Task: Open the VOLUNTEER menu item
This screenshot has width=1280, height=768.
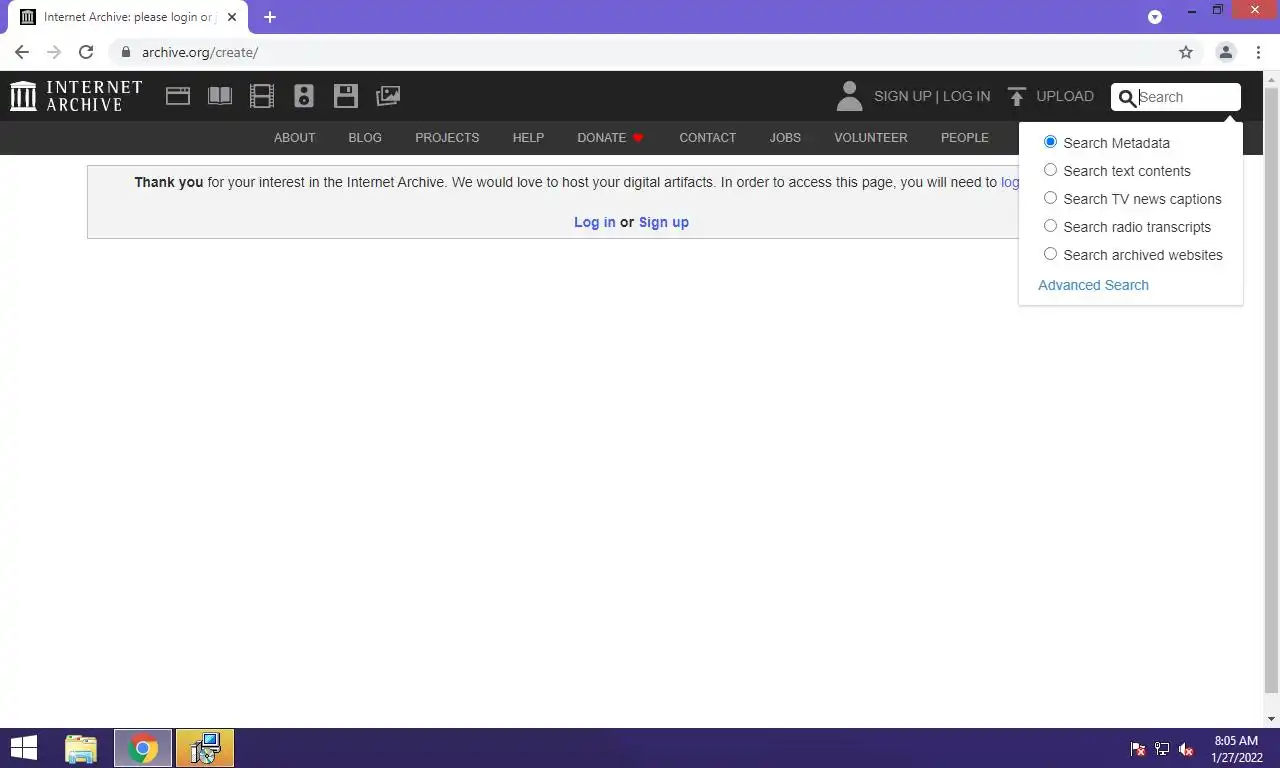Action: tap(871, 138)
